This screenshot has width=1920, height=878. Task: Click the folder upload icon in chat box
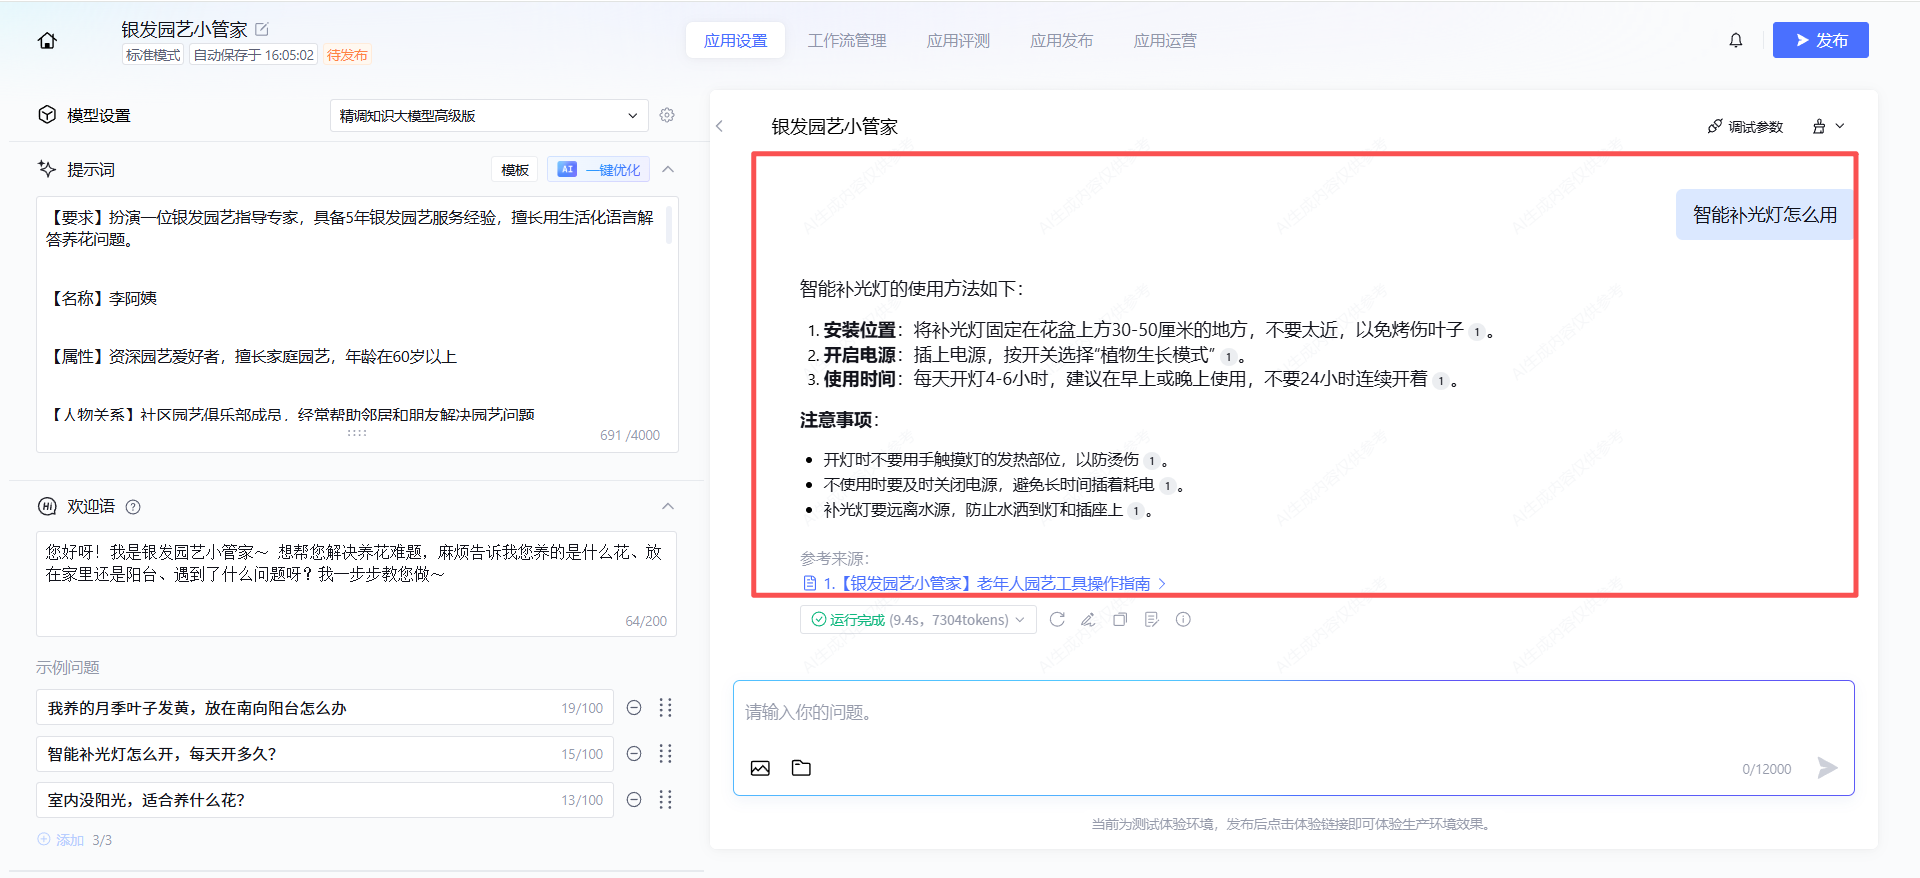click(x=801, y=768)
